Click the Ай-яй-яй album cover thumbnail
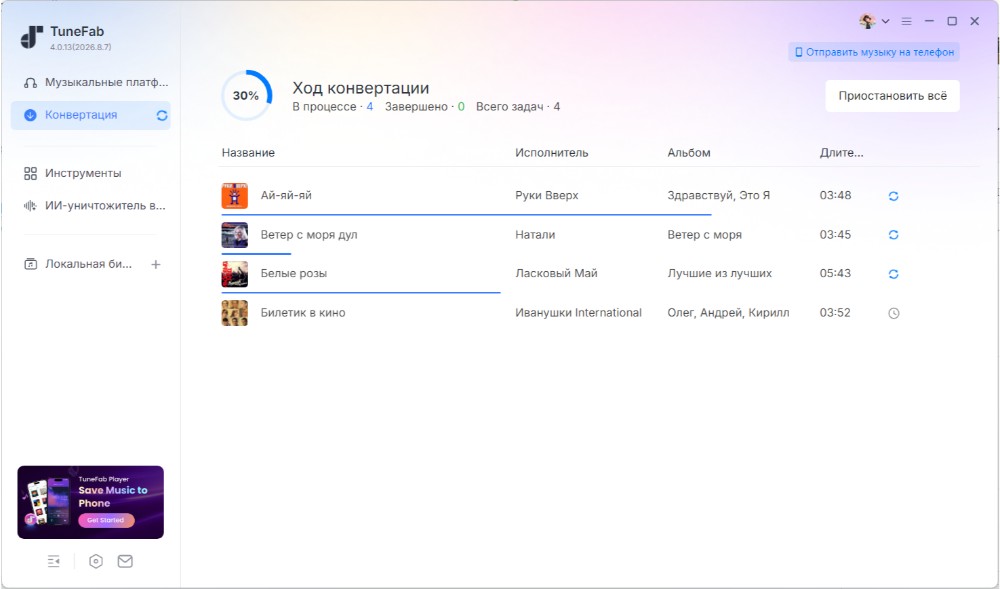 coord(235,196)
